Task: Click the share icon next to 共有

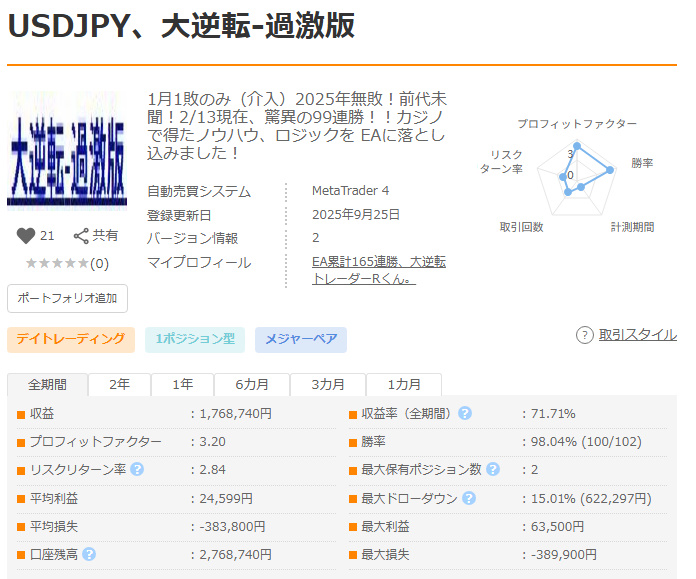Action: click(81, 236)
